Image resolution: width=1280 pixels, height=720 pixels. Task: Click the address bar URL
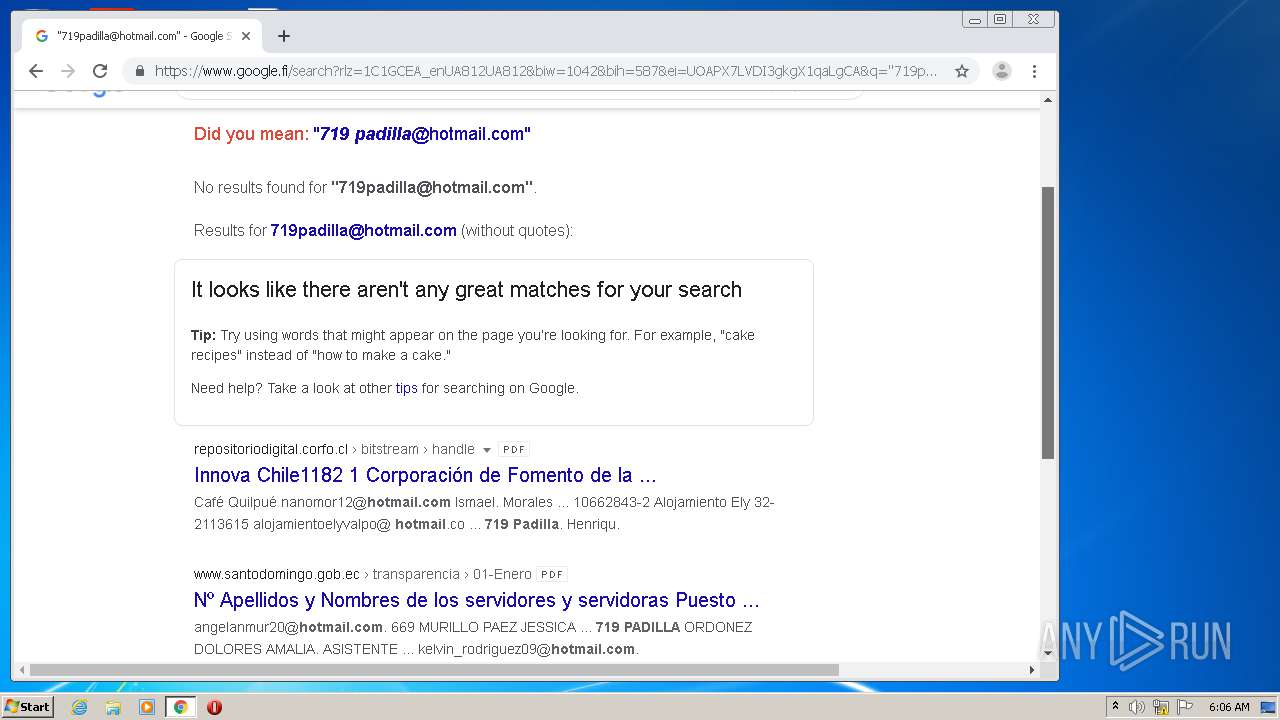pos(546,71)
